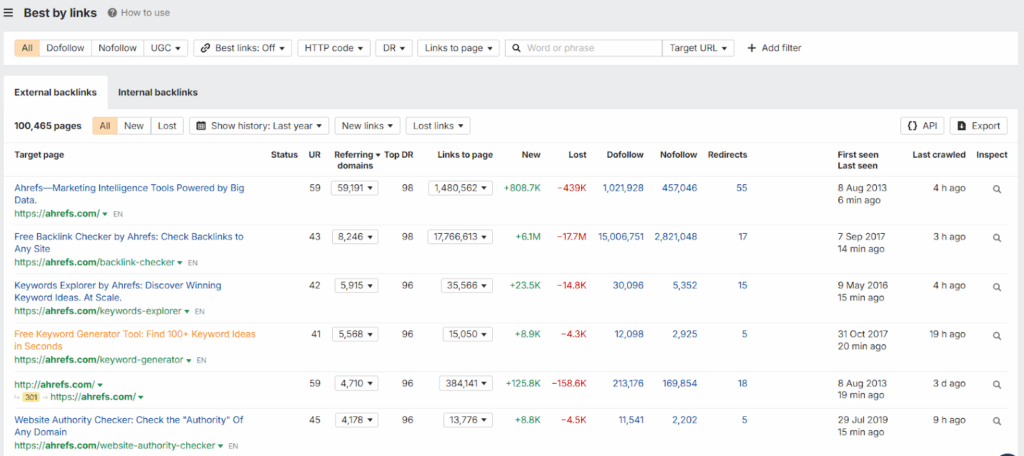This screenshot has width=1024, height=456.
Task: Open https://ahrefs.com/keyword-generator URL
Action: (x=99, y=360)
